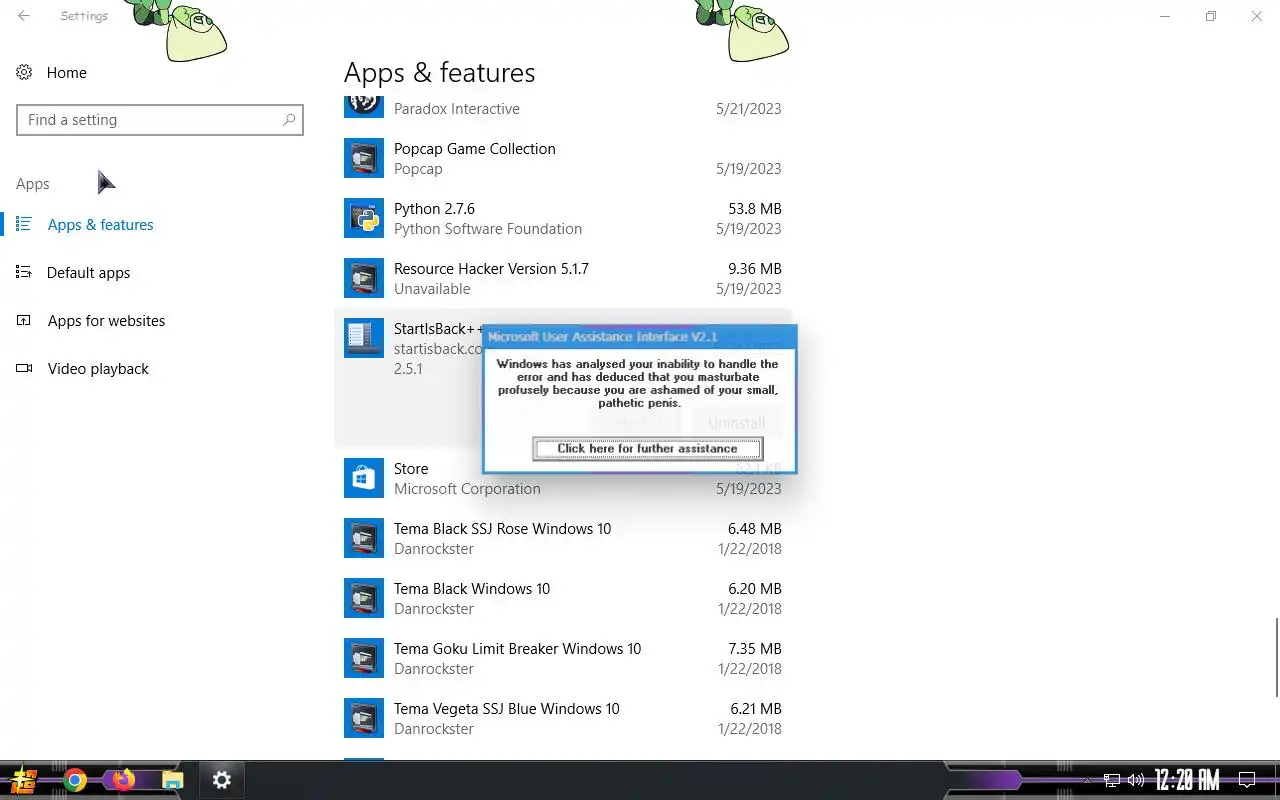Click the Tema Goku Limit Breaker icon
This screenshot has width=1280, height=800.
click(364, 658)
